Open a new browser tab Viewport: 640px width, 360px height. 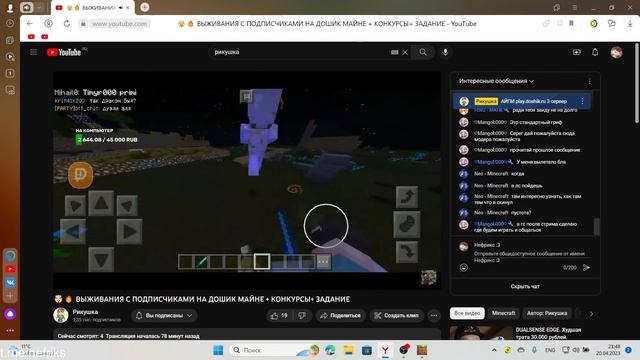click(144, 7)
